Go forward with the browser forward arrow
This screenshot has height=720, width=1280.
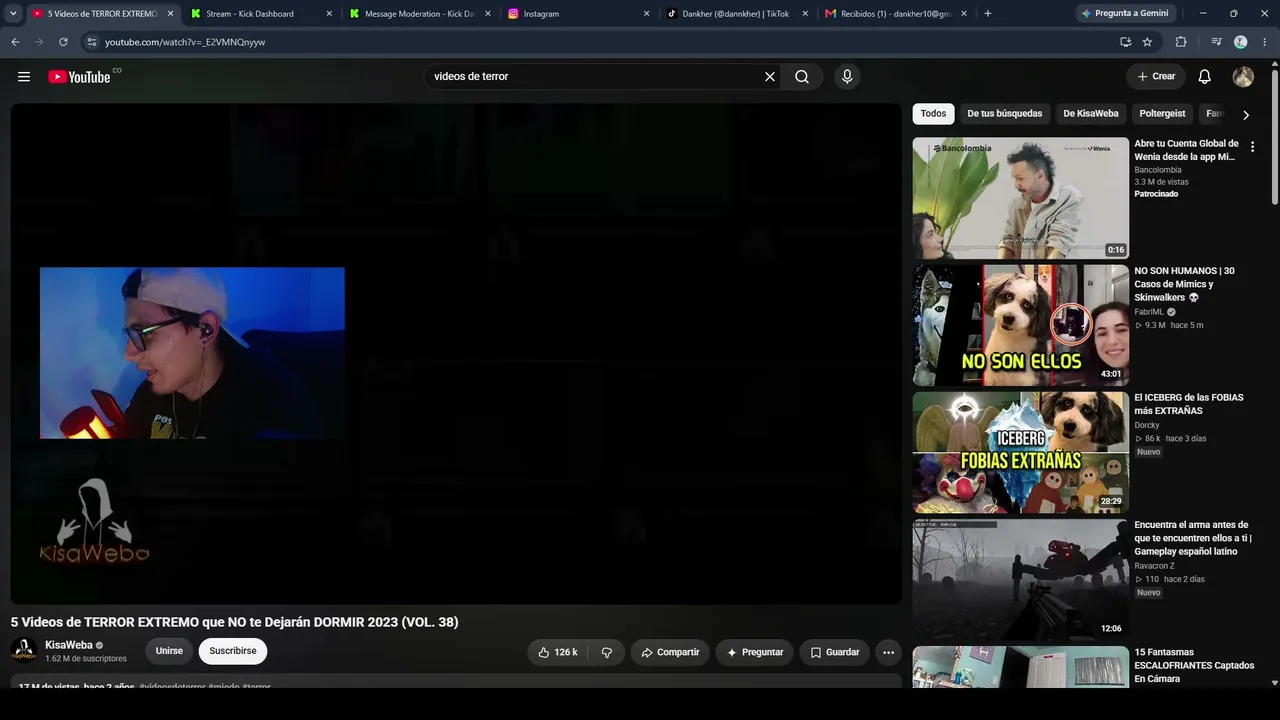coord(39,42)
